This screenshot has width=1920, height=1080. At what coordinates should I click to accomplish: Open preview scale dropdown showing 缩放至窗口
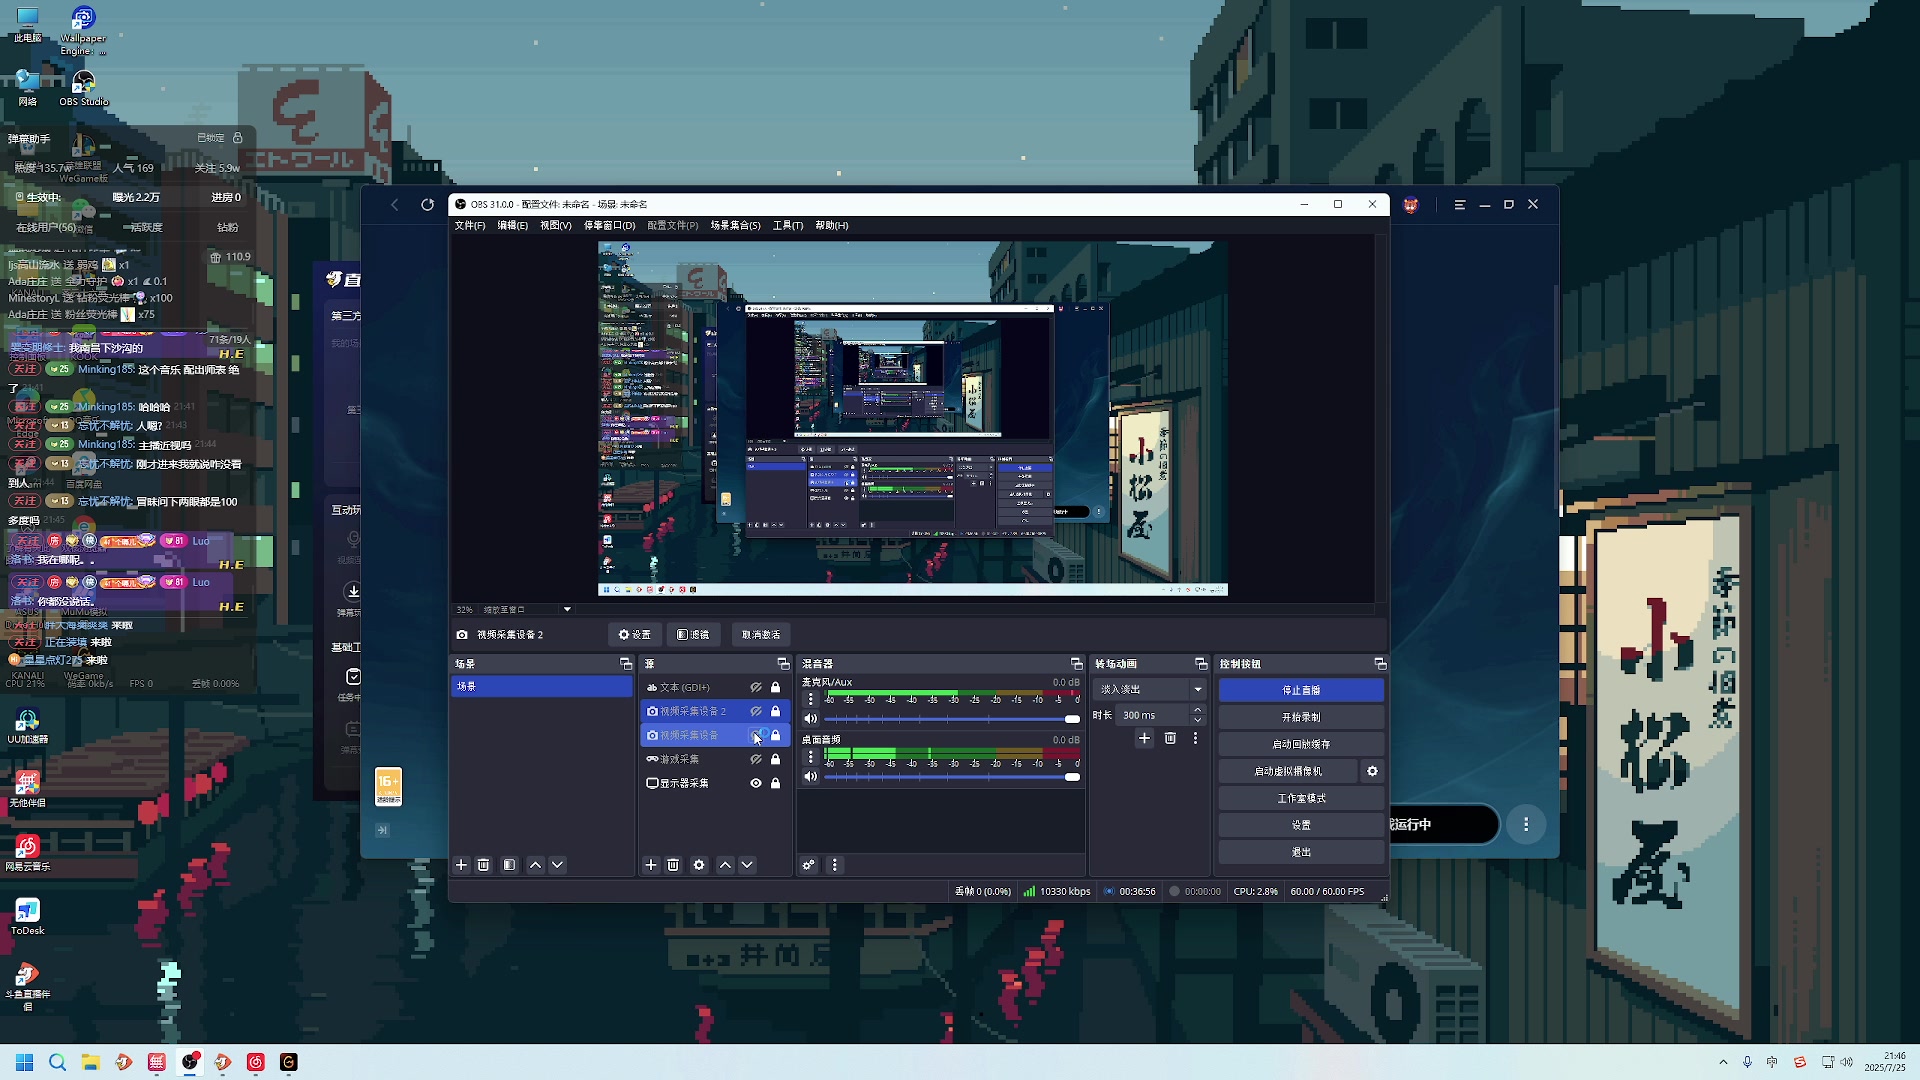(526, 609)
